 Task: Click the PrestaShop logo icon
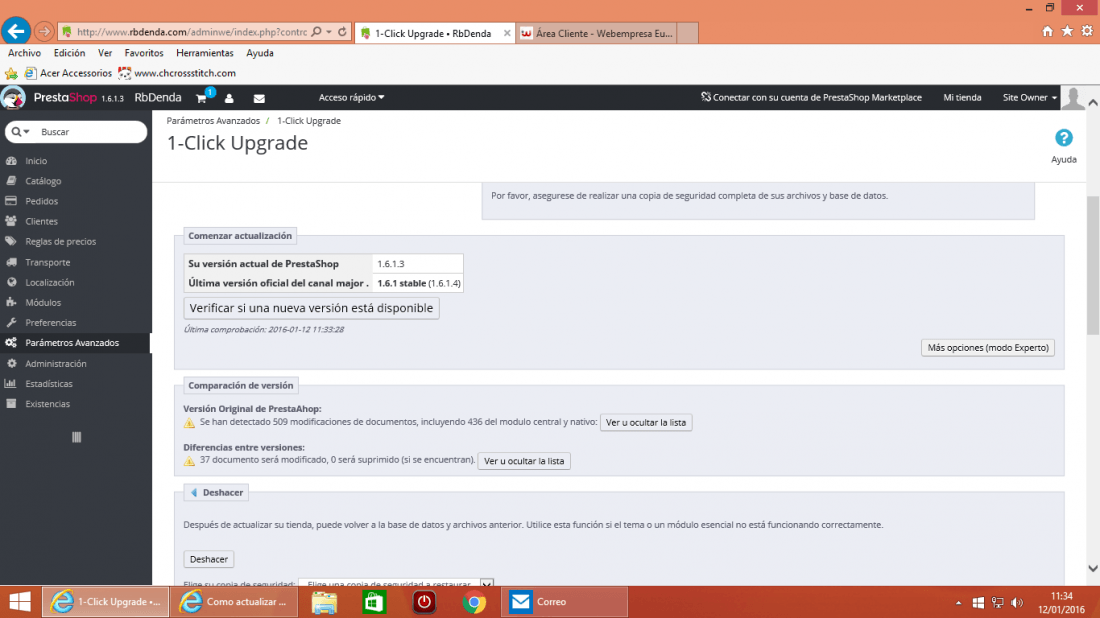point(13,98)
